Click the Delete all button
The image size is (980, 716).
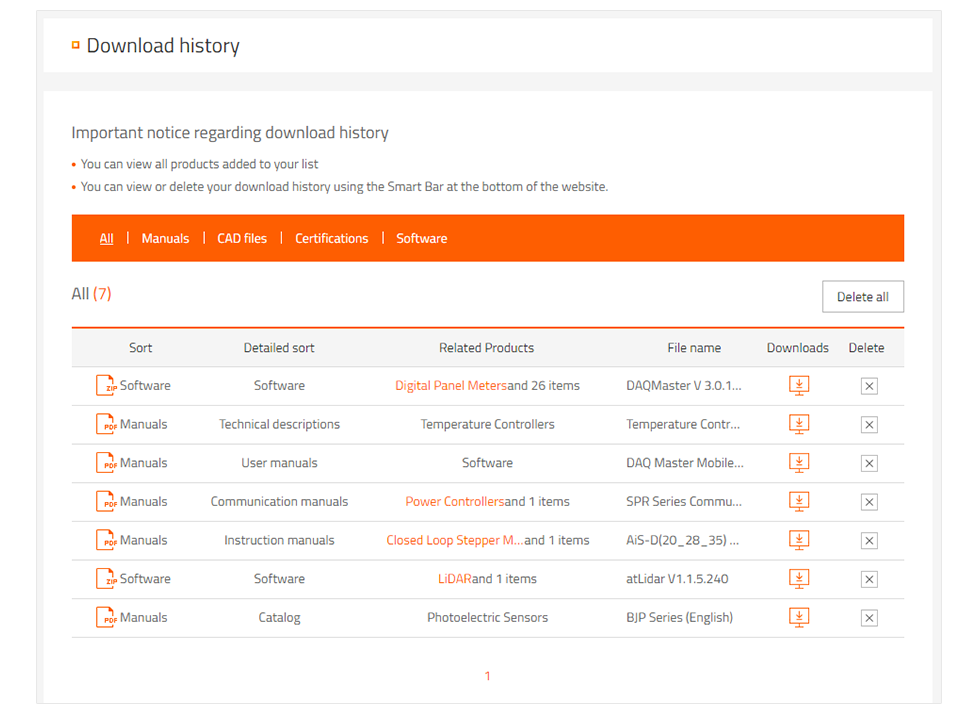[x=862, y=297]
